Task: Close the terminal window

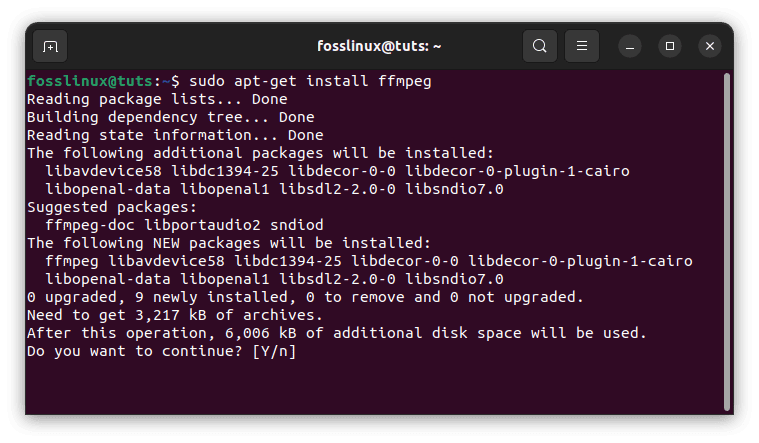Action: coord(710,46)
